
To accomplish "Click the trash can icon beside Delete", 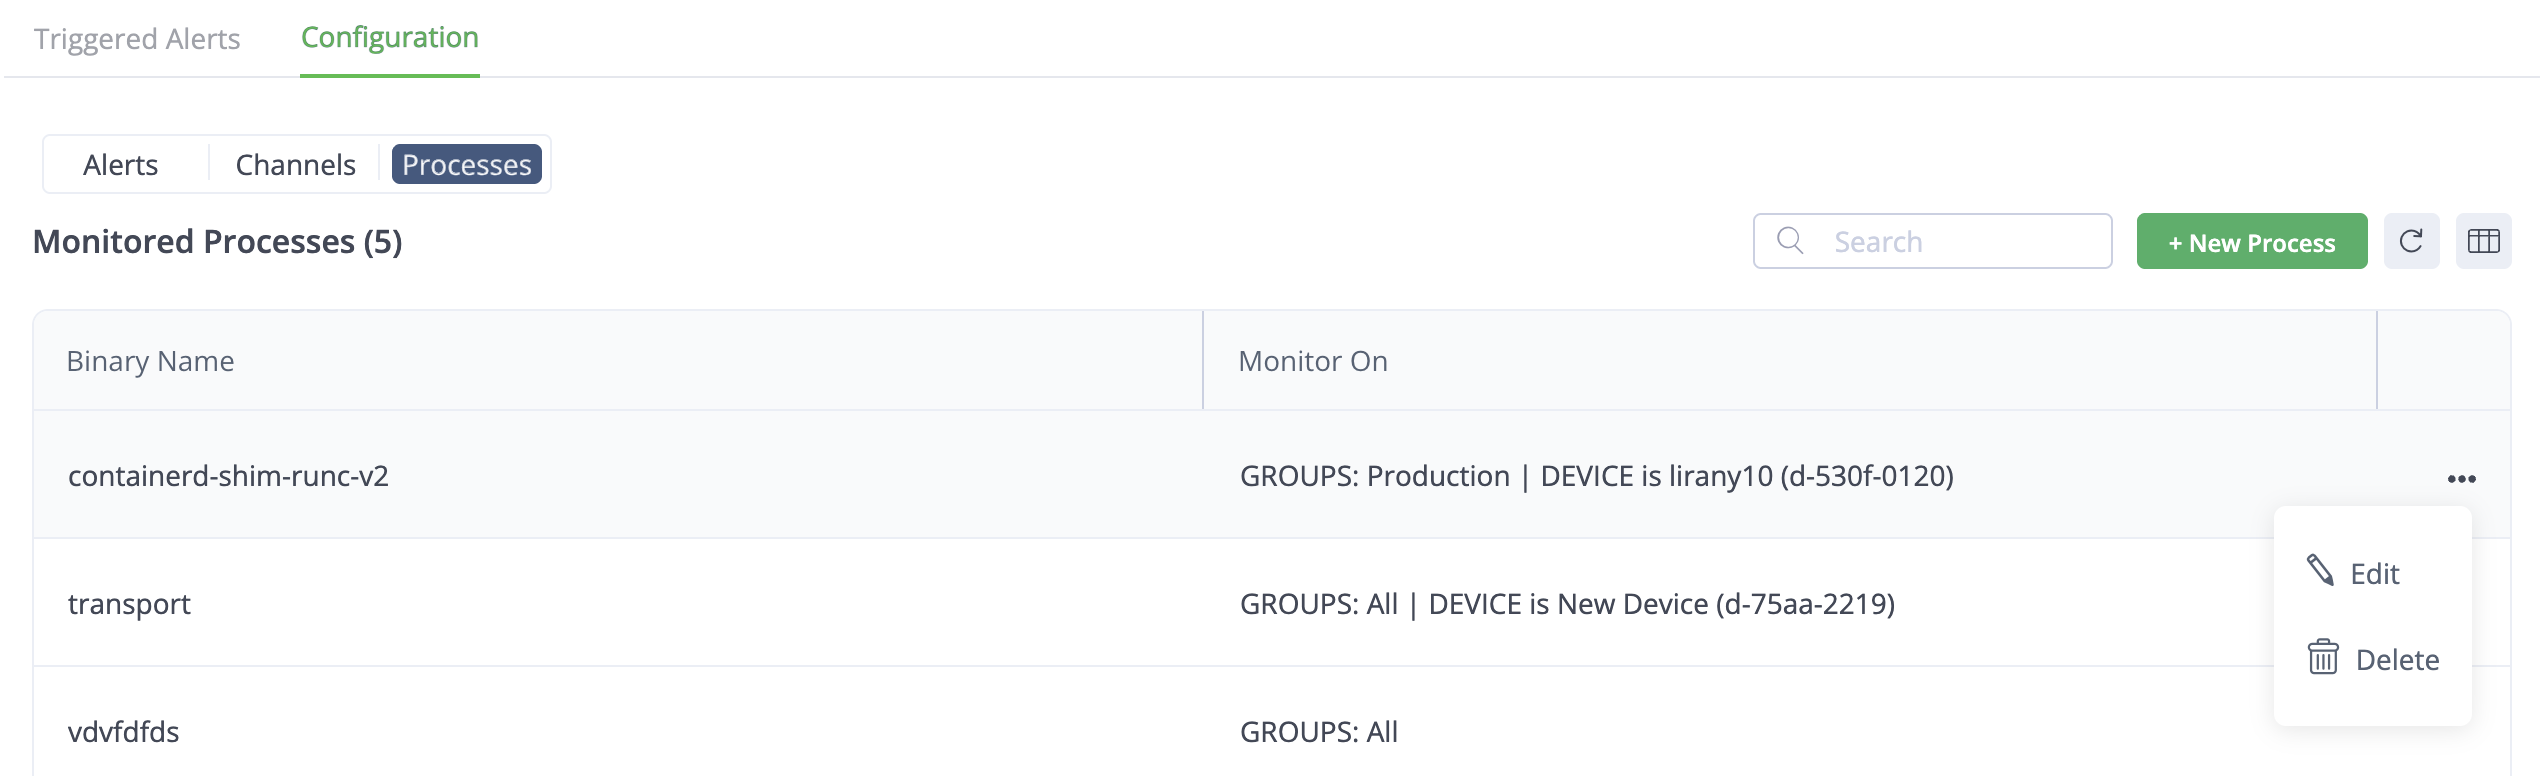I will [x=2322, y=658].
